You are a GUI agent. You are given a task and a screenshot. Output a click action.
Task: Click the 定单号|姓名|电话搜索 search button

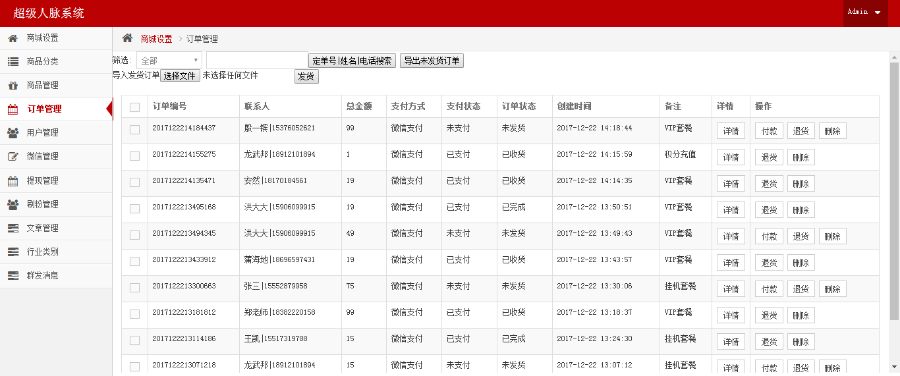click(352, 61)
